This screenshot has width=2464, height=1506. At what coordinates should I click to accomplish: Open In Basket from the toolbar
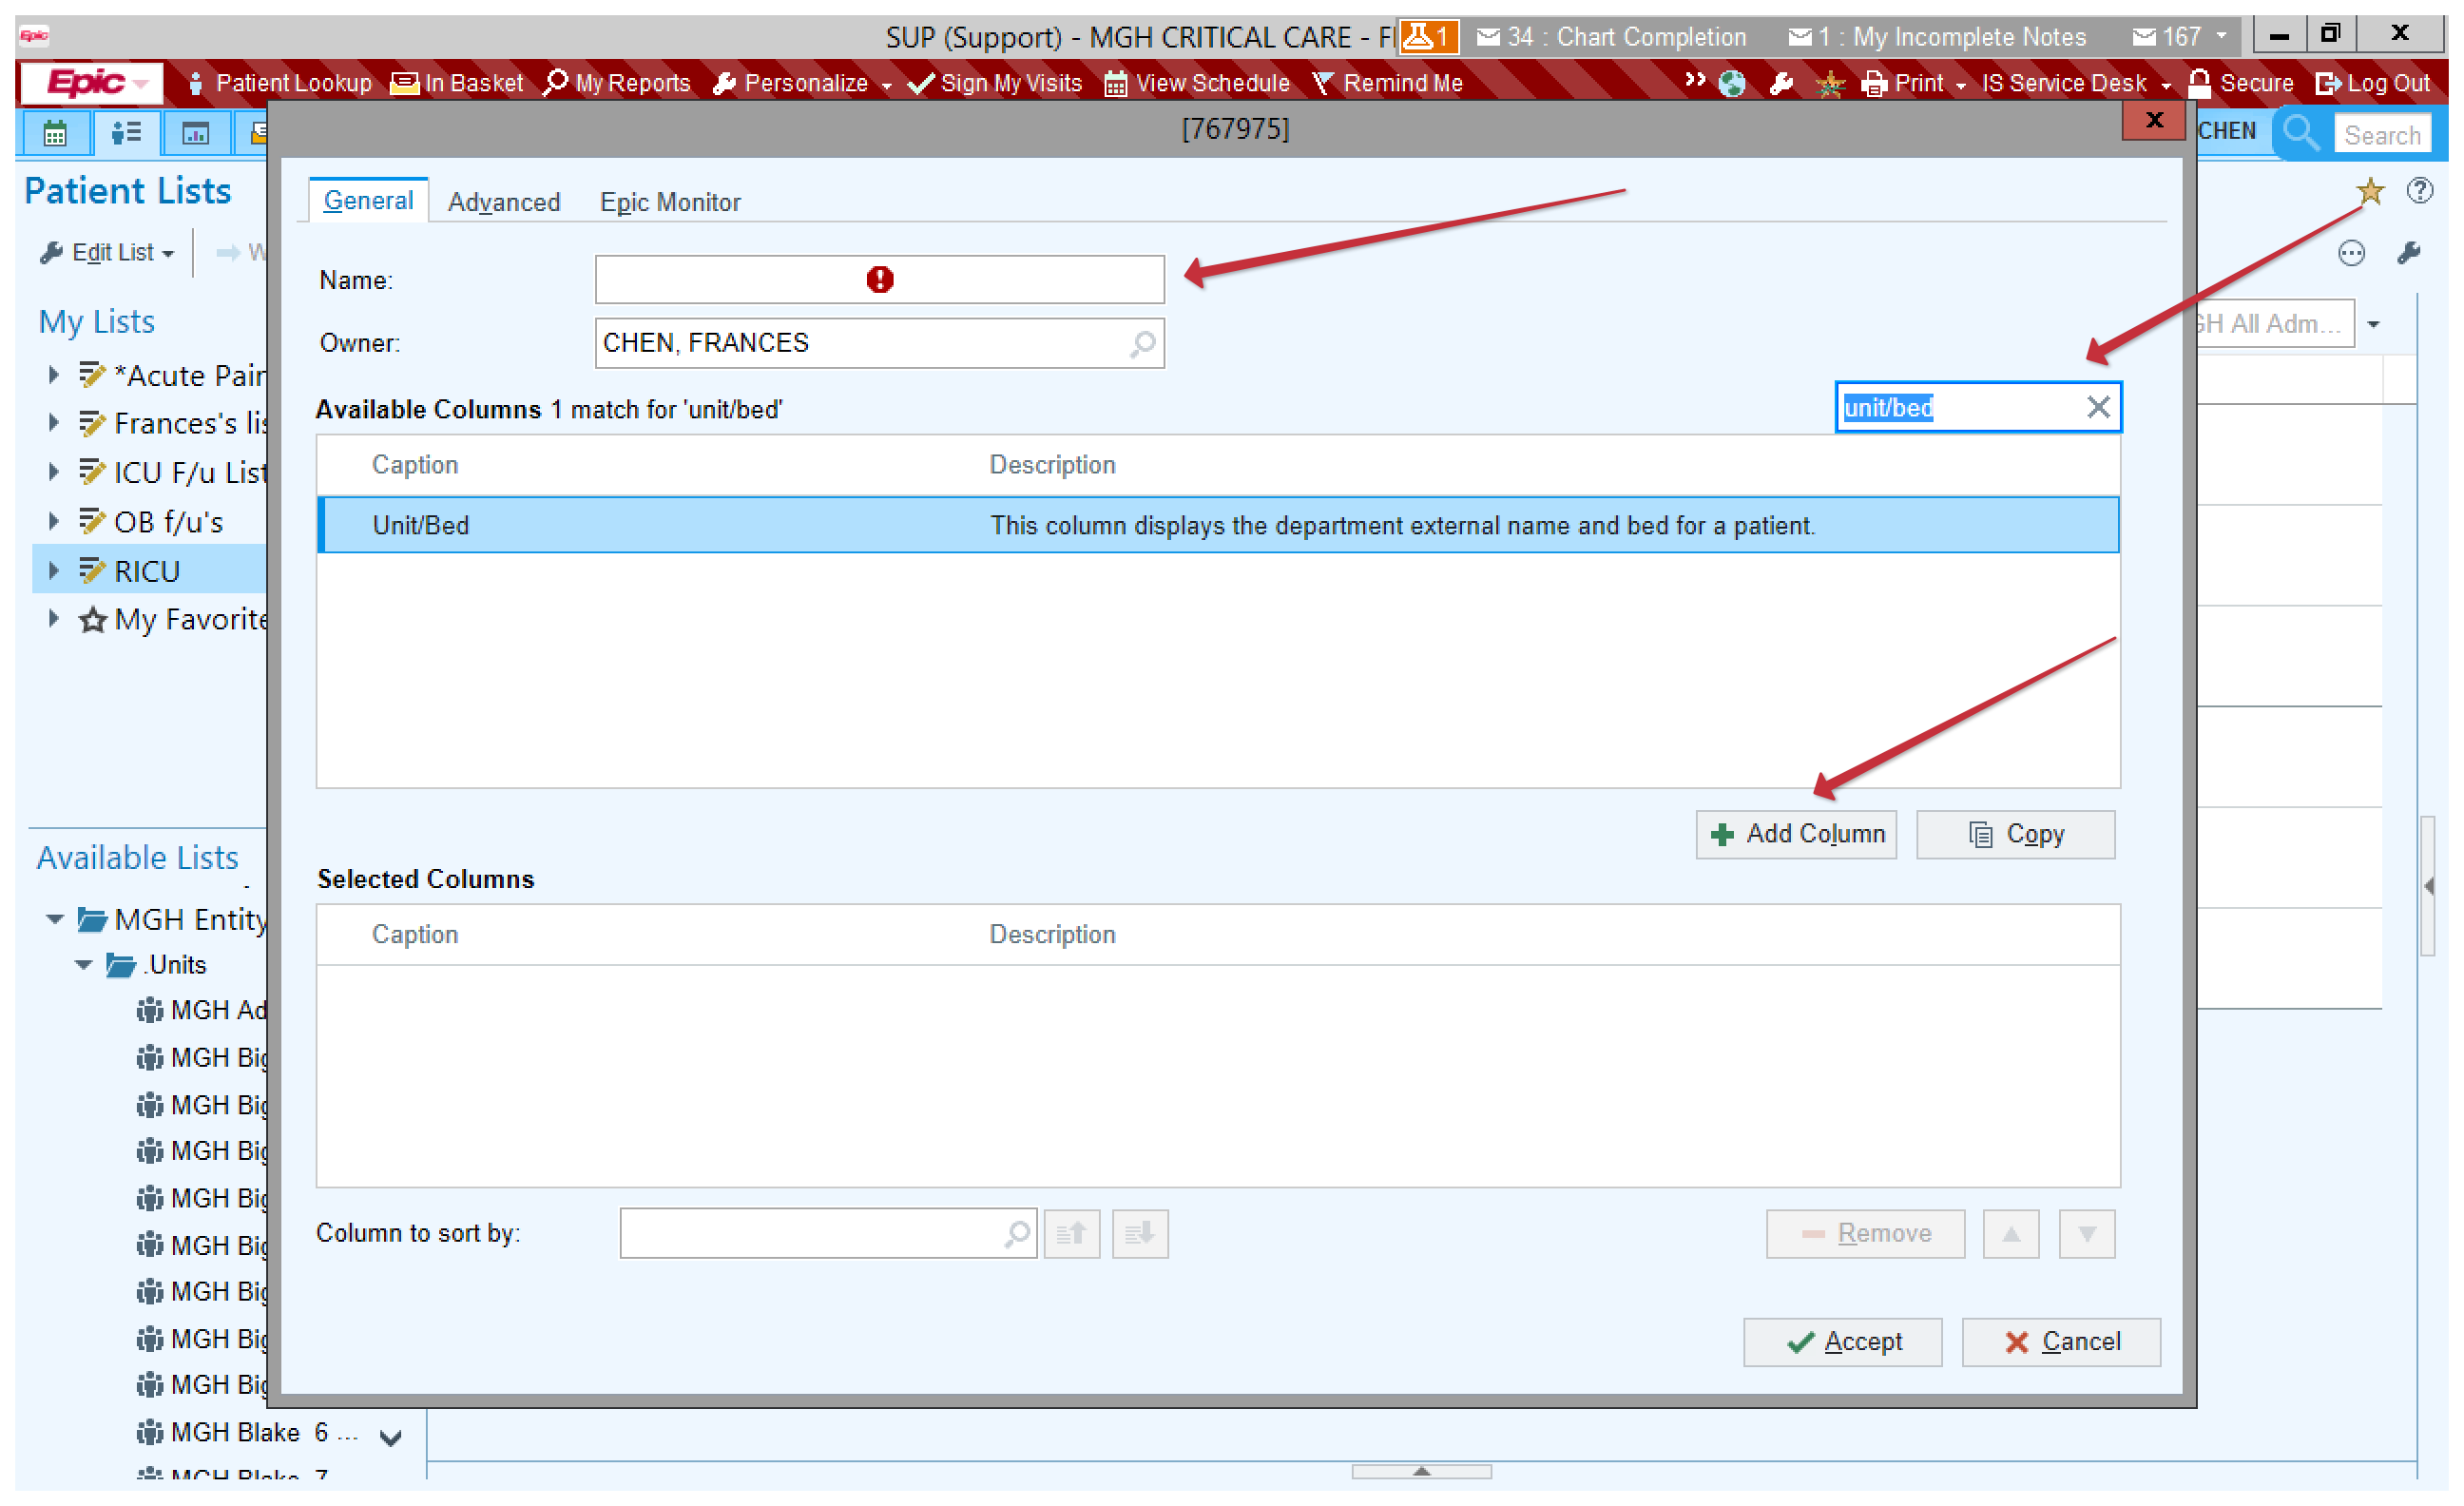pos(457,84)
